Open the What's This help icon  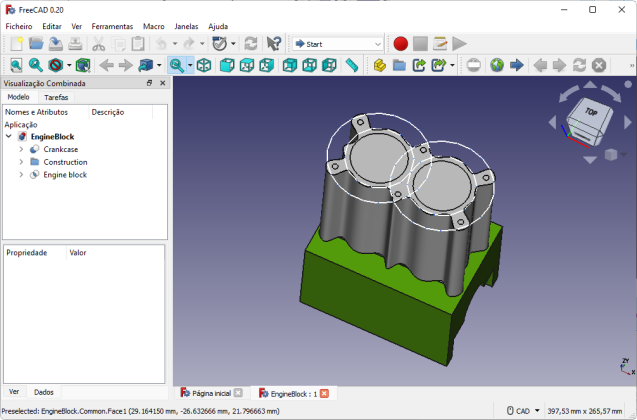point(274,44)
